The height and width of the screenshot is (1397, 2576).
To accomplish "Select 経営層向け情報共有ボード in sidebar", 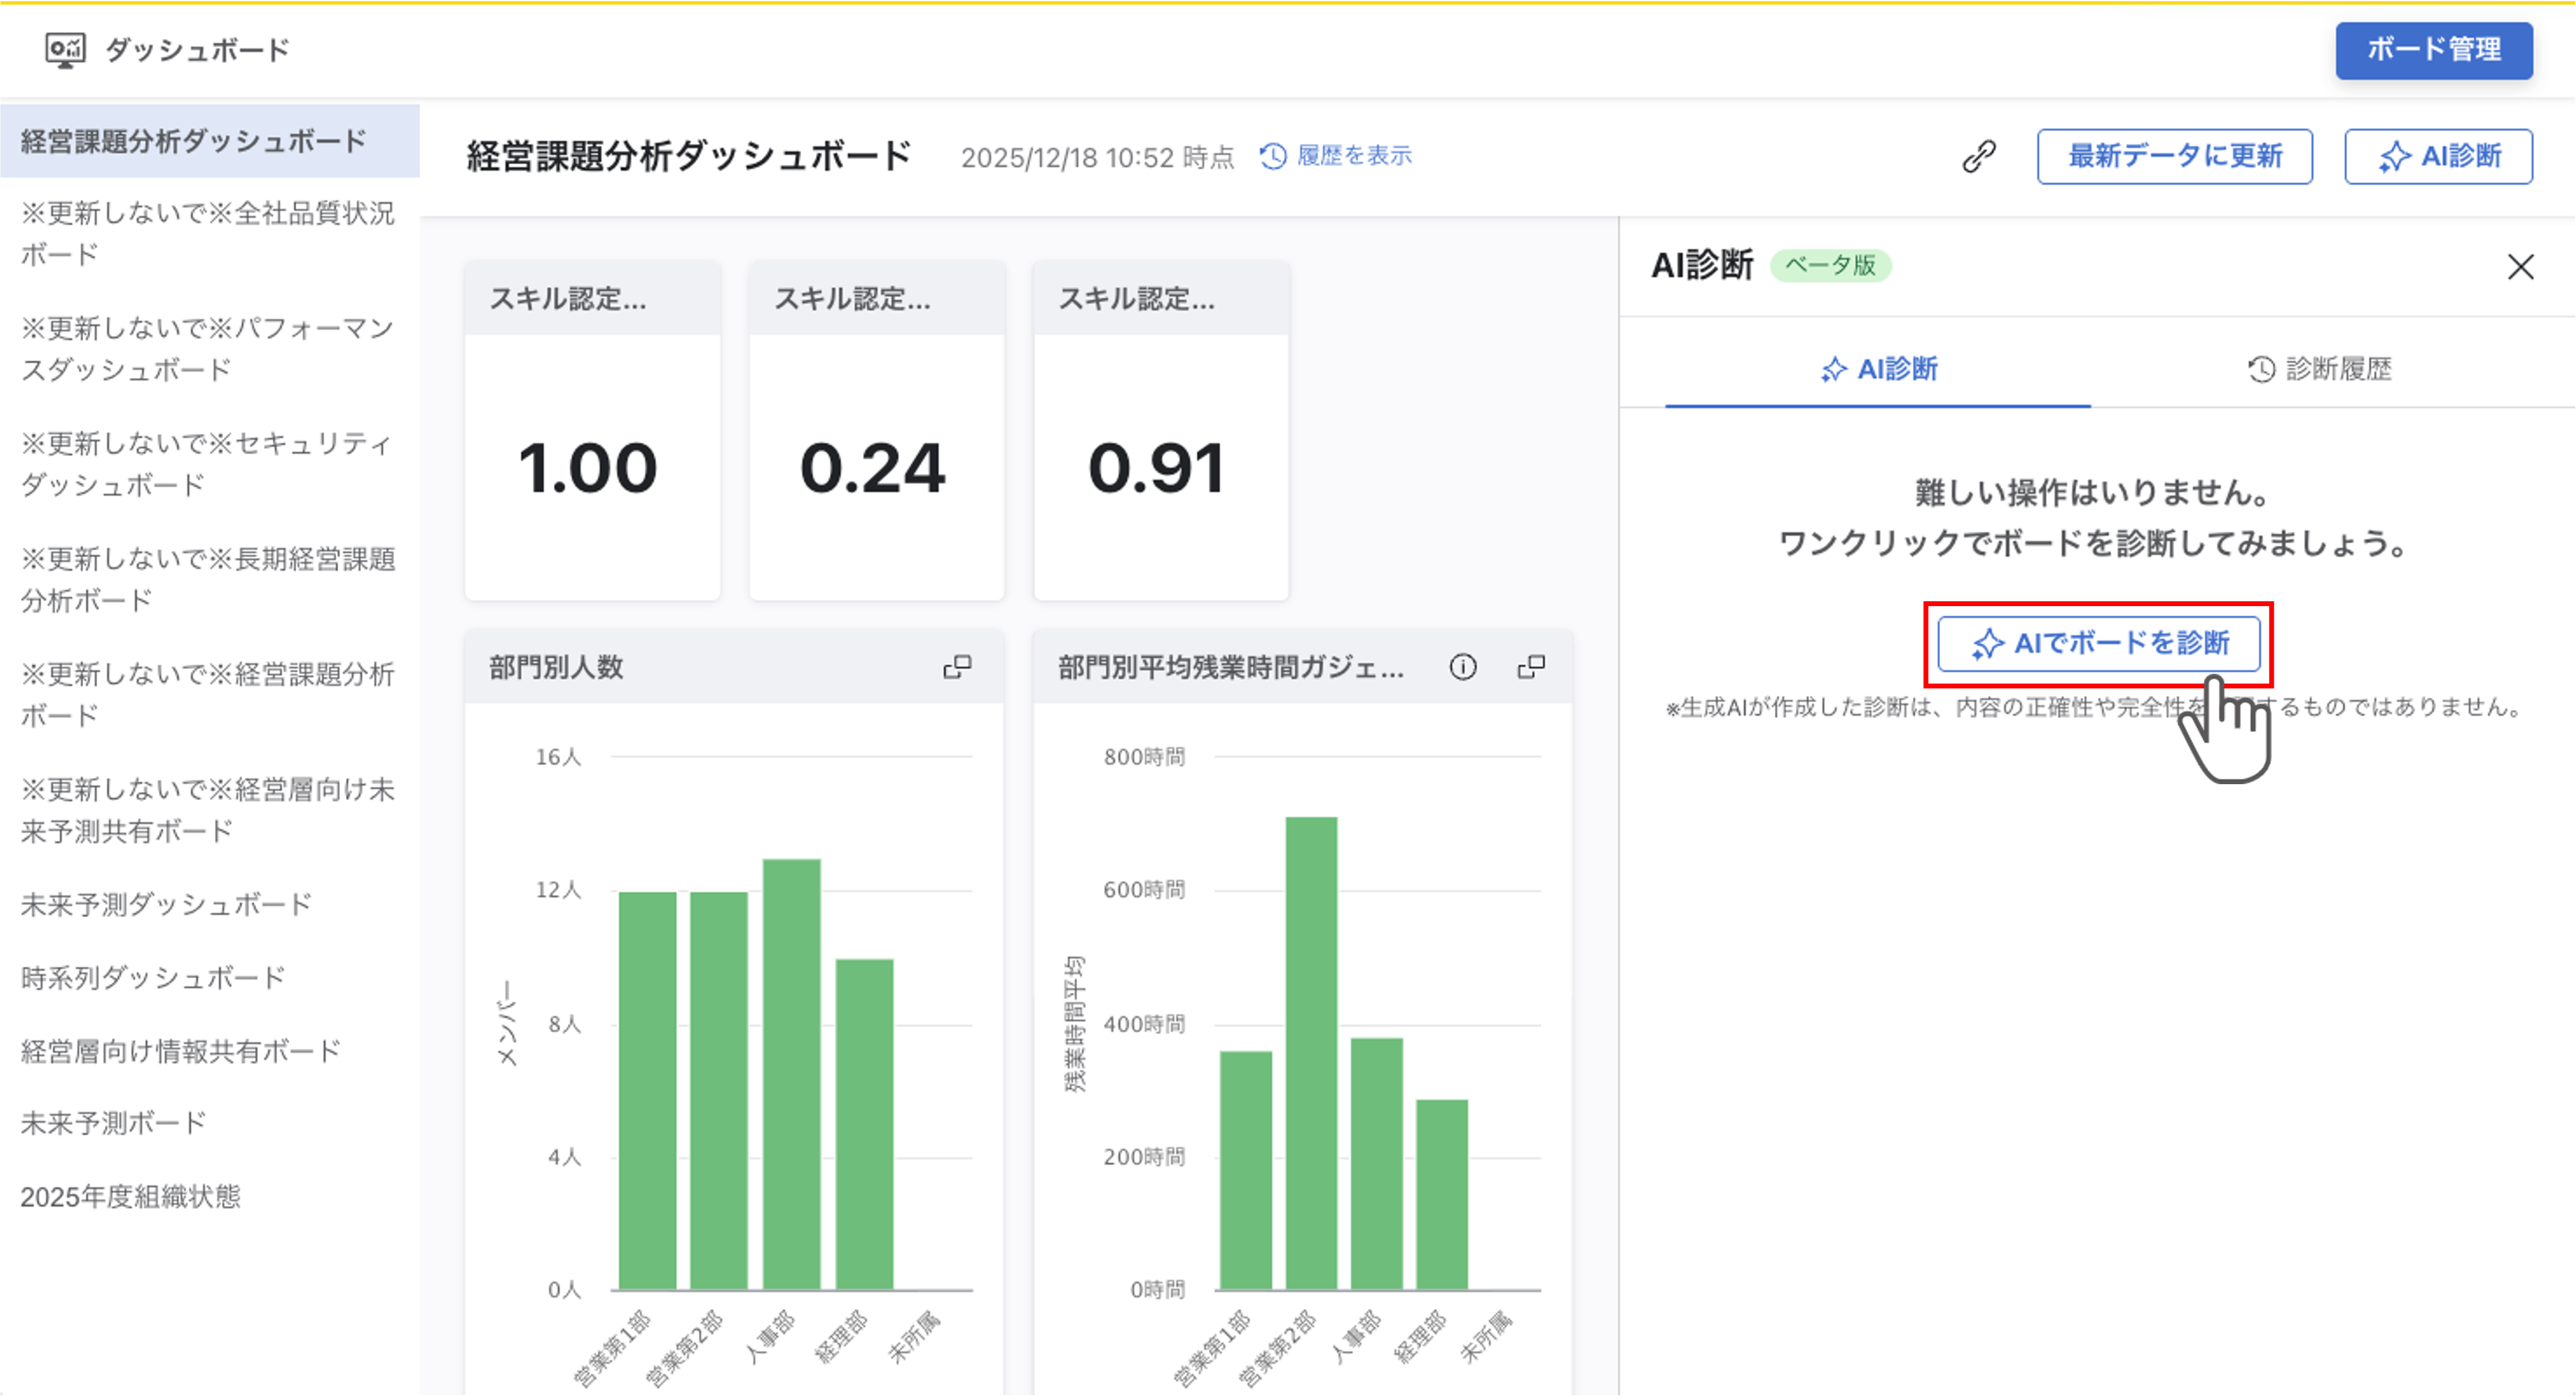I will point(181,1050).
